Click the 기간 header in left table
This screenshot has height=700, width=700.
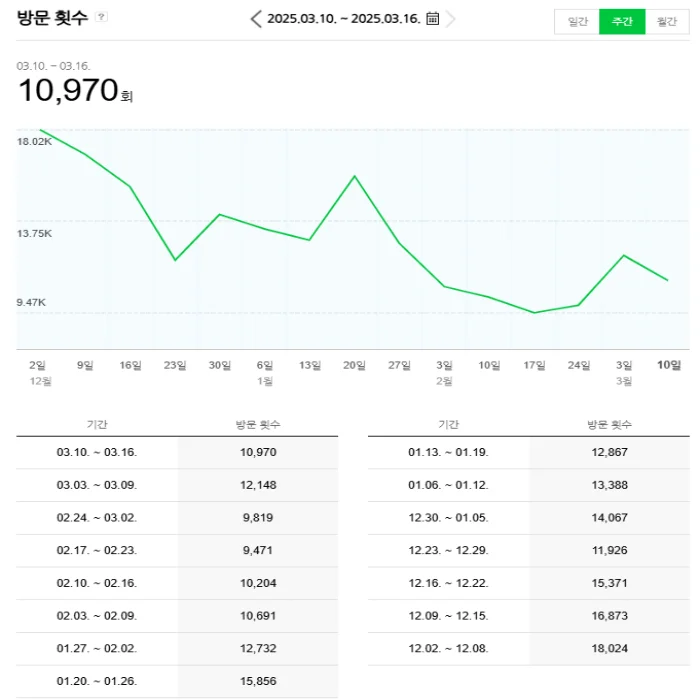(97, 425)
